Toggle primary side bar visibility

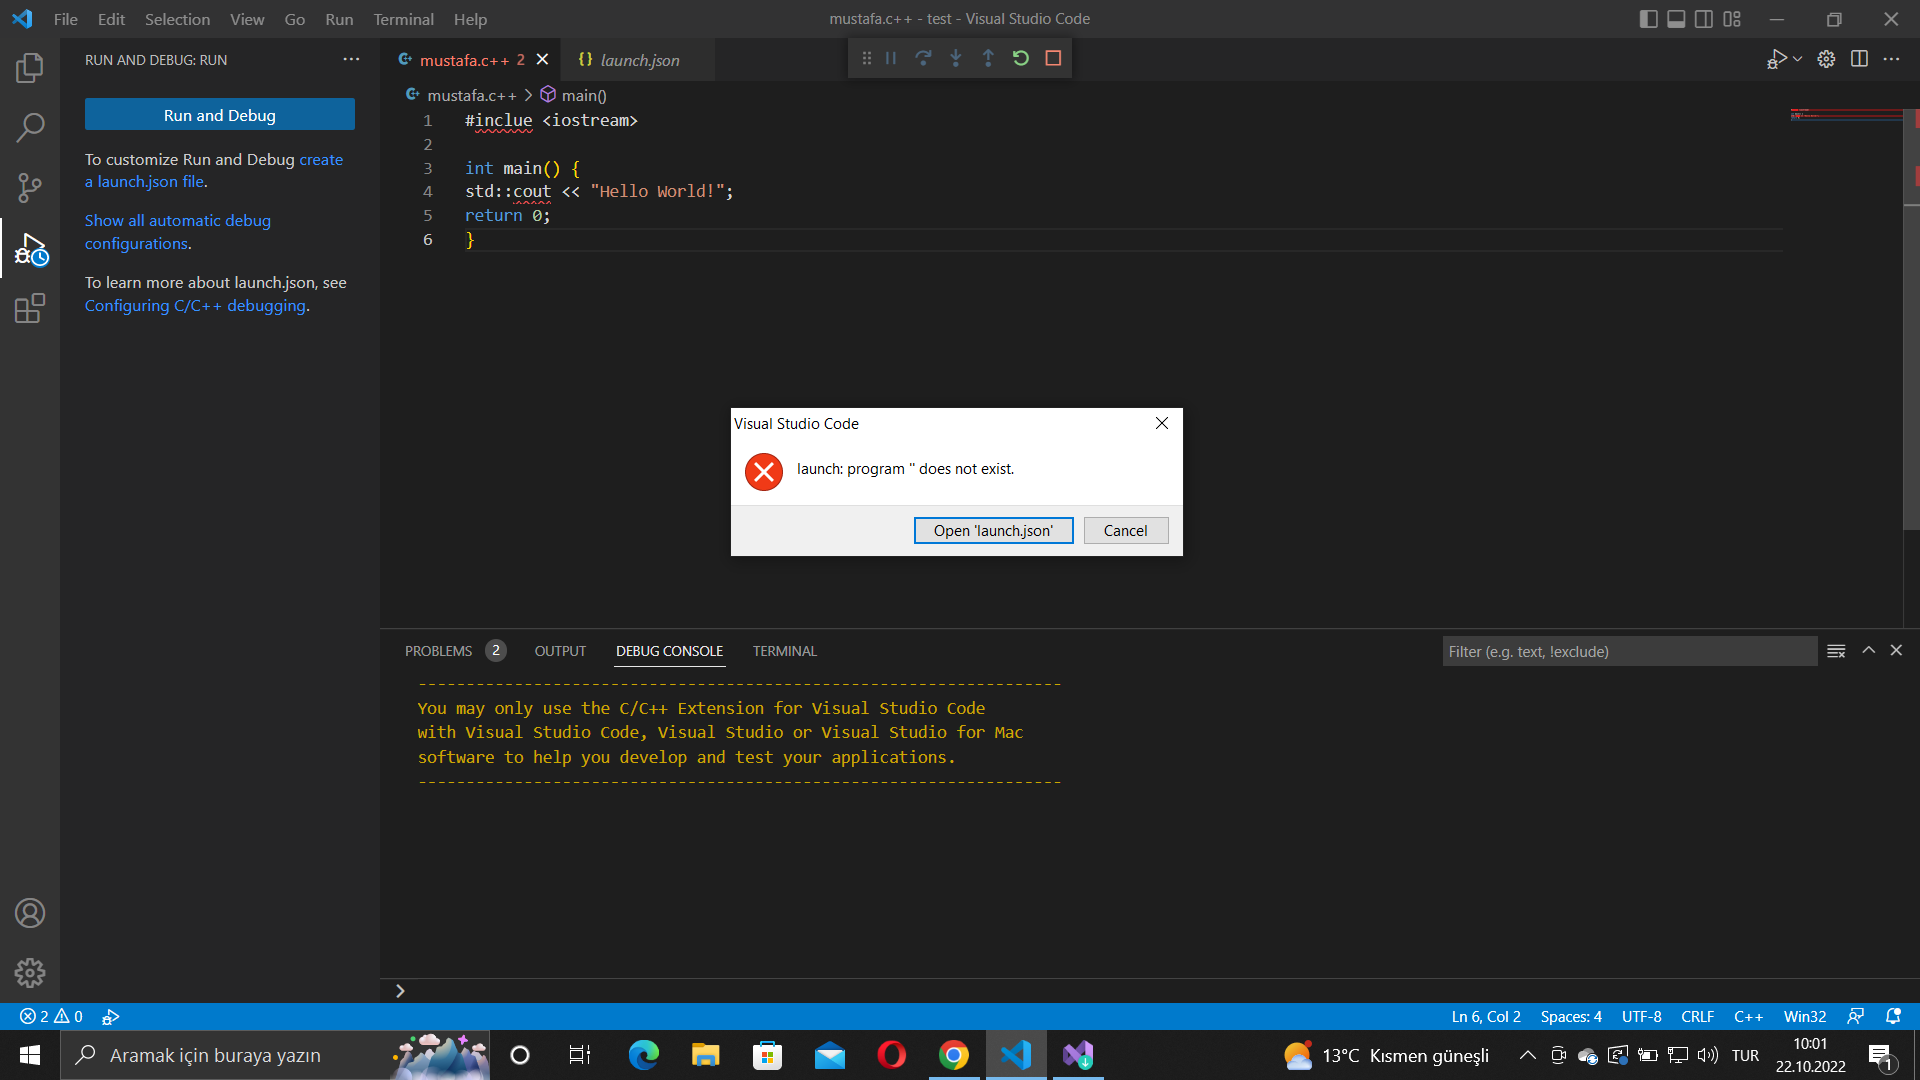click(1648, 19)
